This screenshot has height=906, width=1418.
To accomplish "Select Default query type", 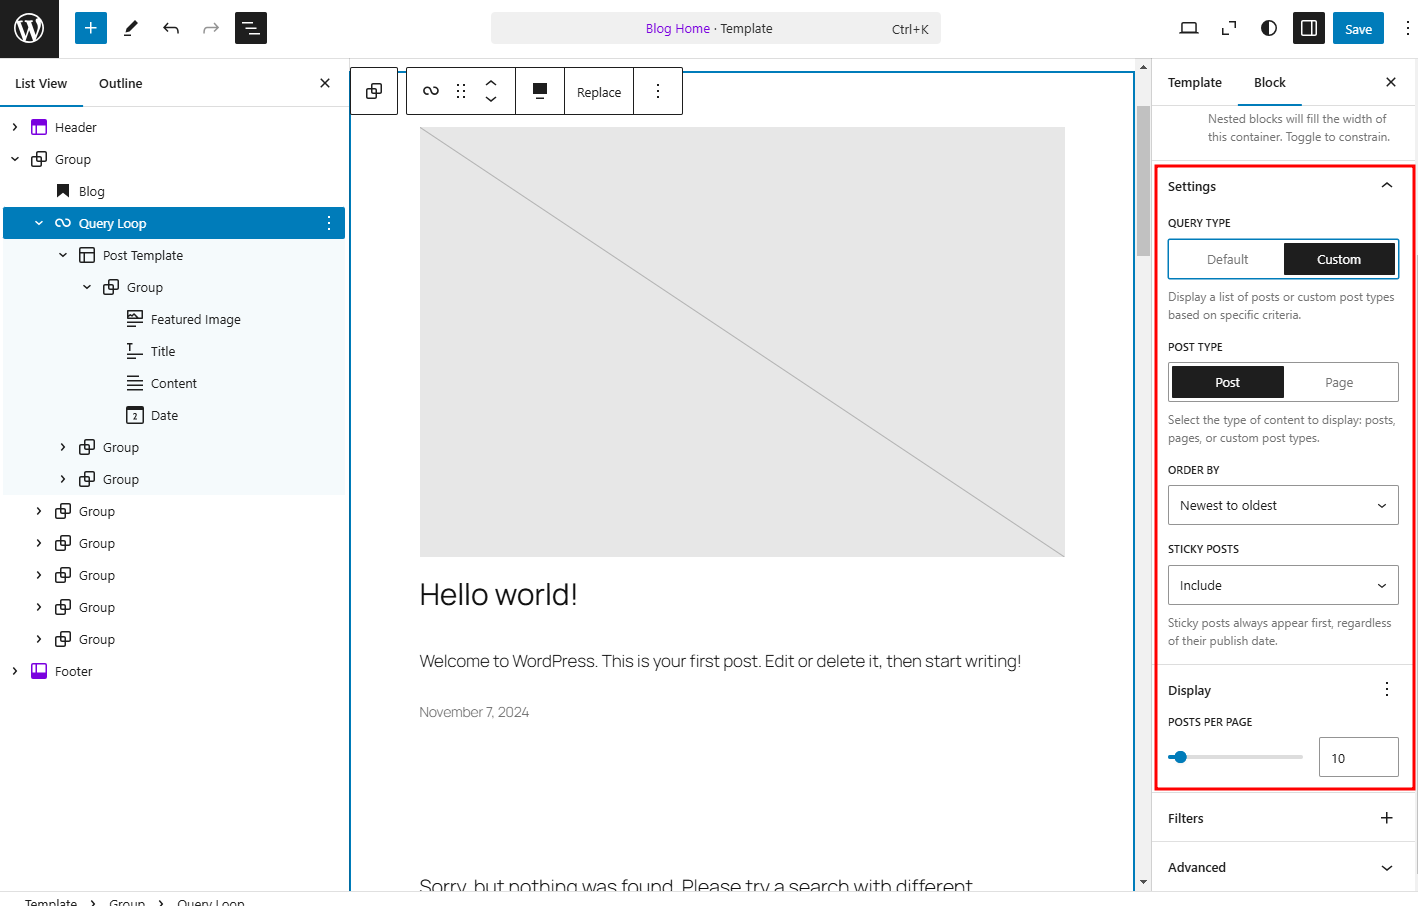I will [x=1227, y=258].
